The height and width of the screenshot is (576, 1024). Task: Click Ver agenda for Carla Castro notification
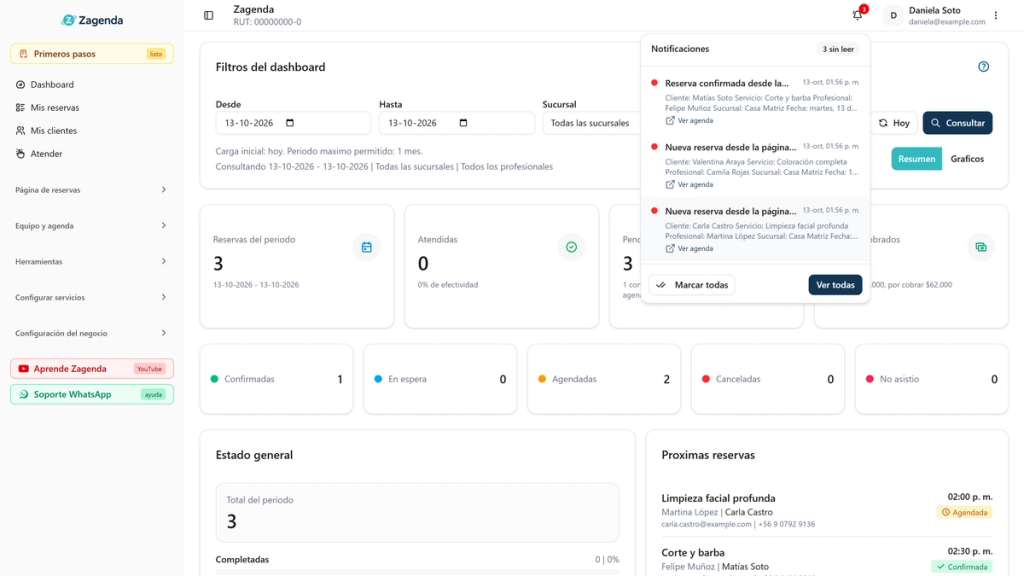690,249
